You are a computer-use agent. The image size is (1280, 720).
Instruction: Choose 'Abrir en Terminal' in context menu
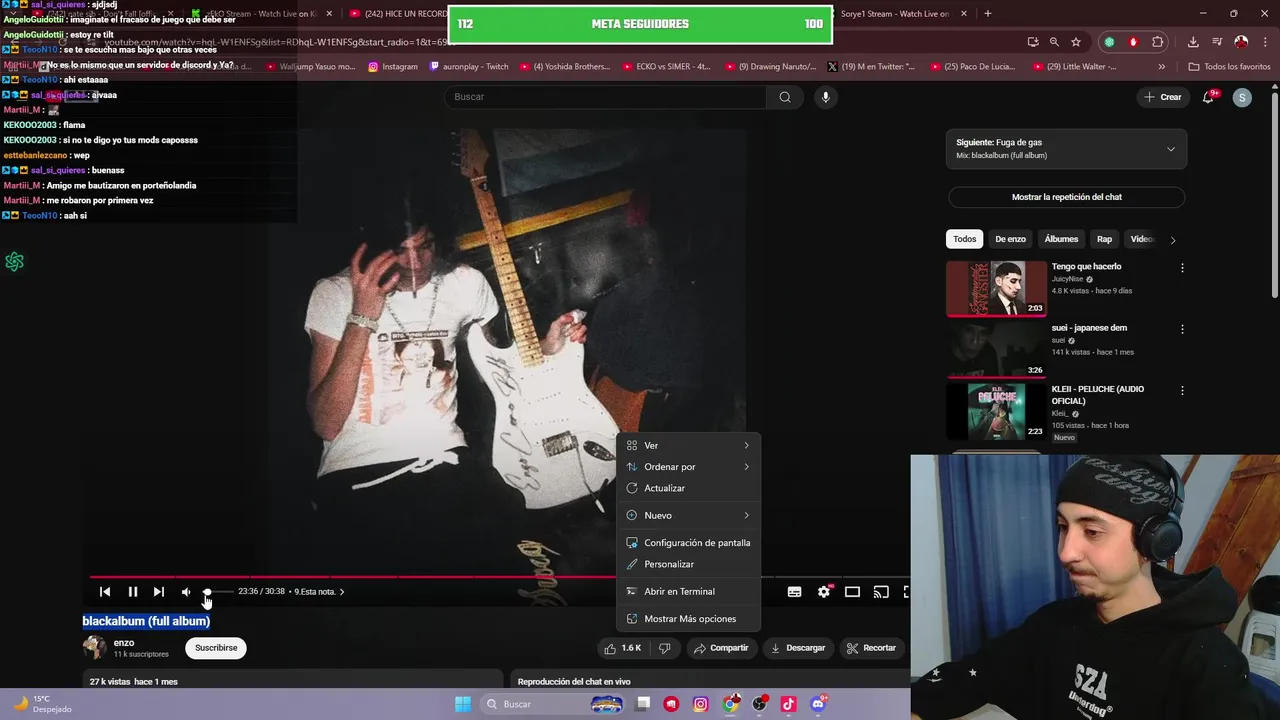point(688,591)
